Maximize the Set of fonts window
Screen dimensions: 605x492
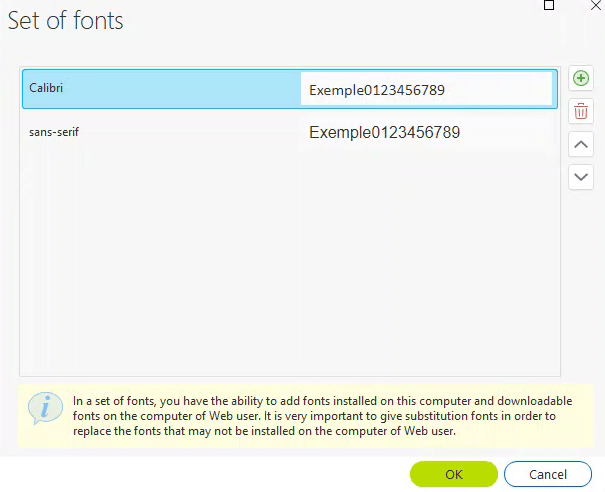(x=548, y=5)
